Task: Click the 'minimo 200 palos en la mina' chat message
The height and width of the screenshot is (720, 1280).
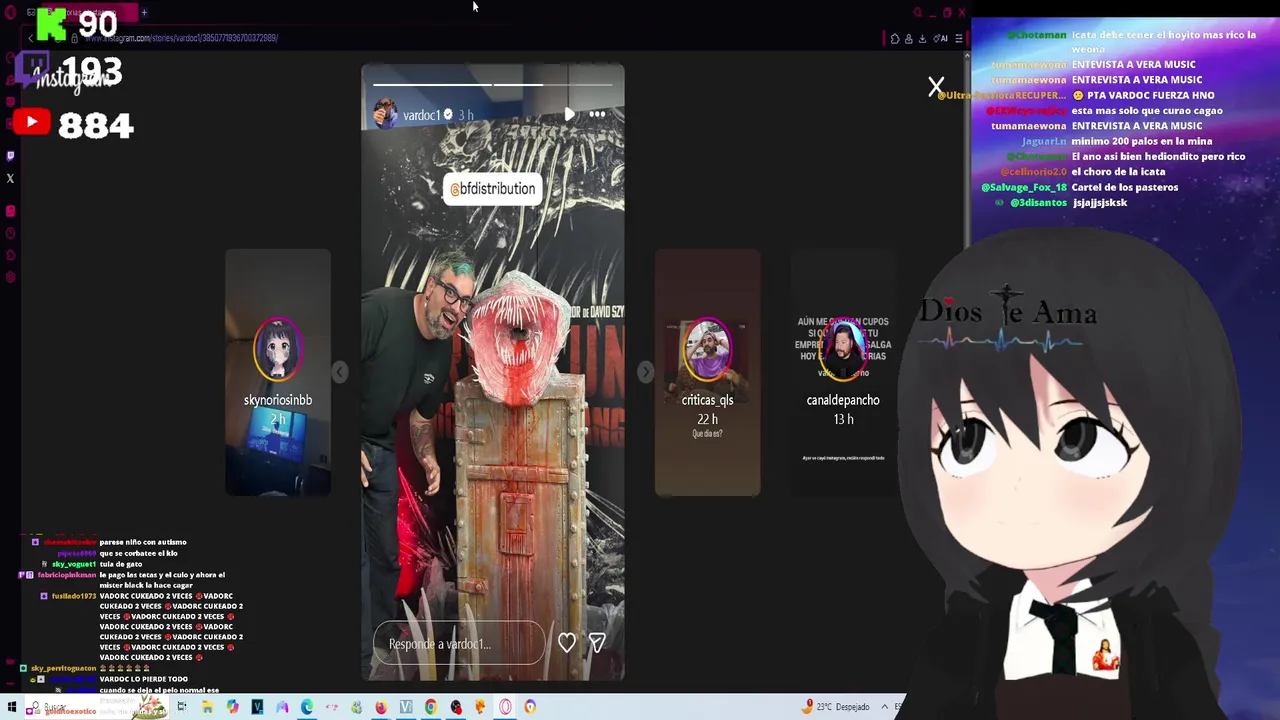Action: click(1142, 141)
